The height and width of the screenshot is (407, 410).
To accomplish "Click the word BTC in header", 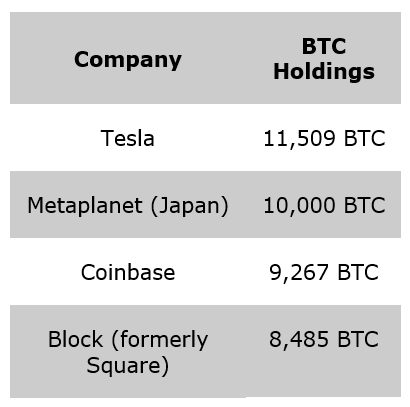I will [x=324, y=46].
